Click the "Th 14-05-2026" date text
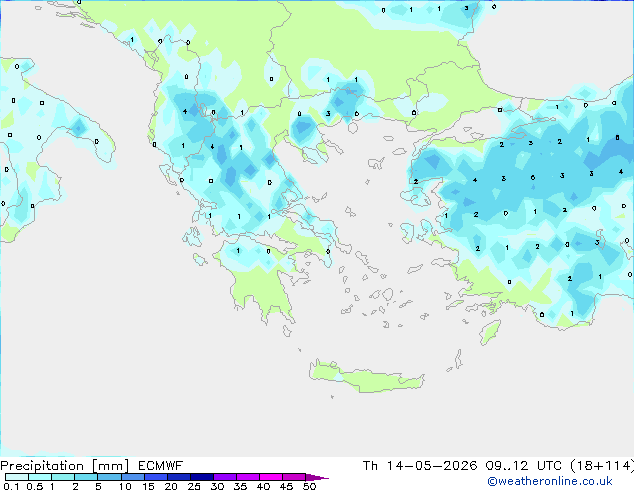Screen dimensions: 634x490 coord(420,466)
